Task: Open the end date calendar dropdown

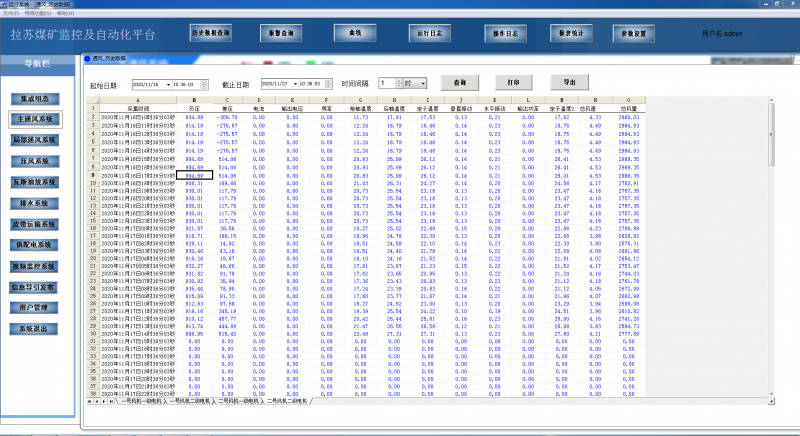Action: pyautogui.click(x=295, y=84)
